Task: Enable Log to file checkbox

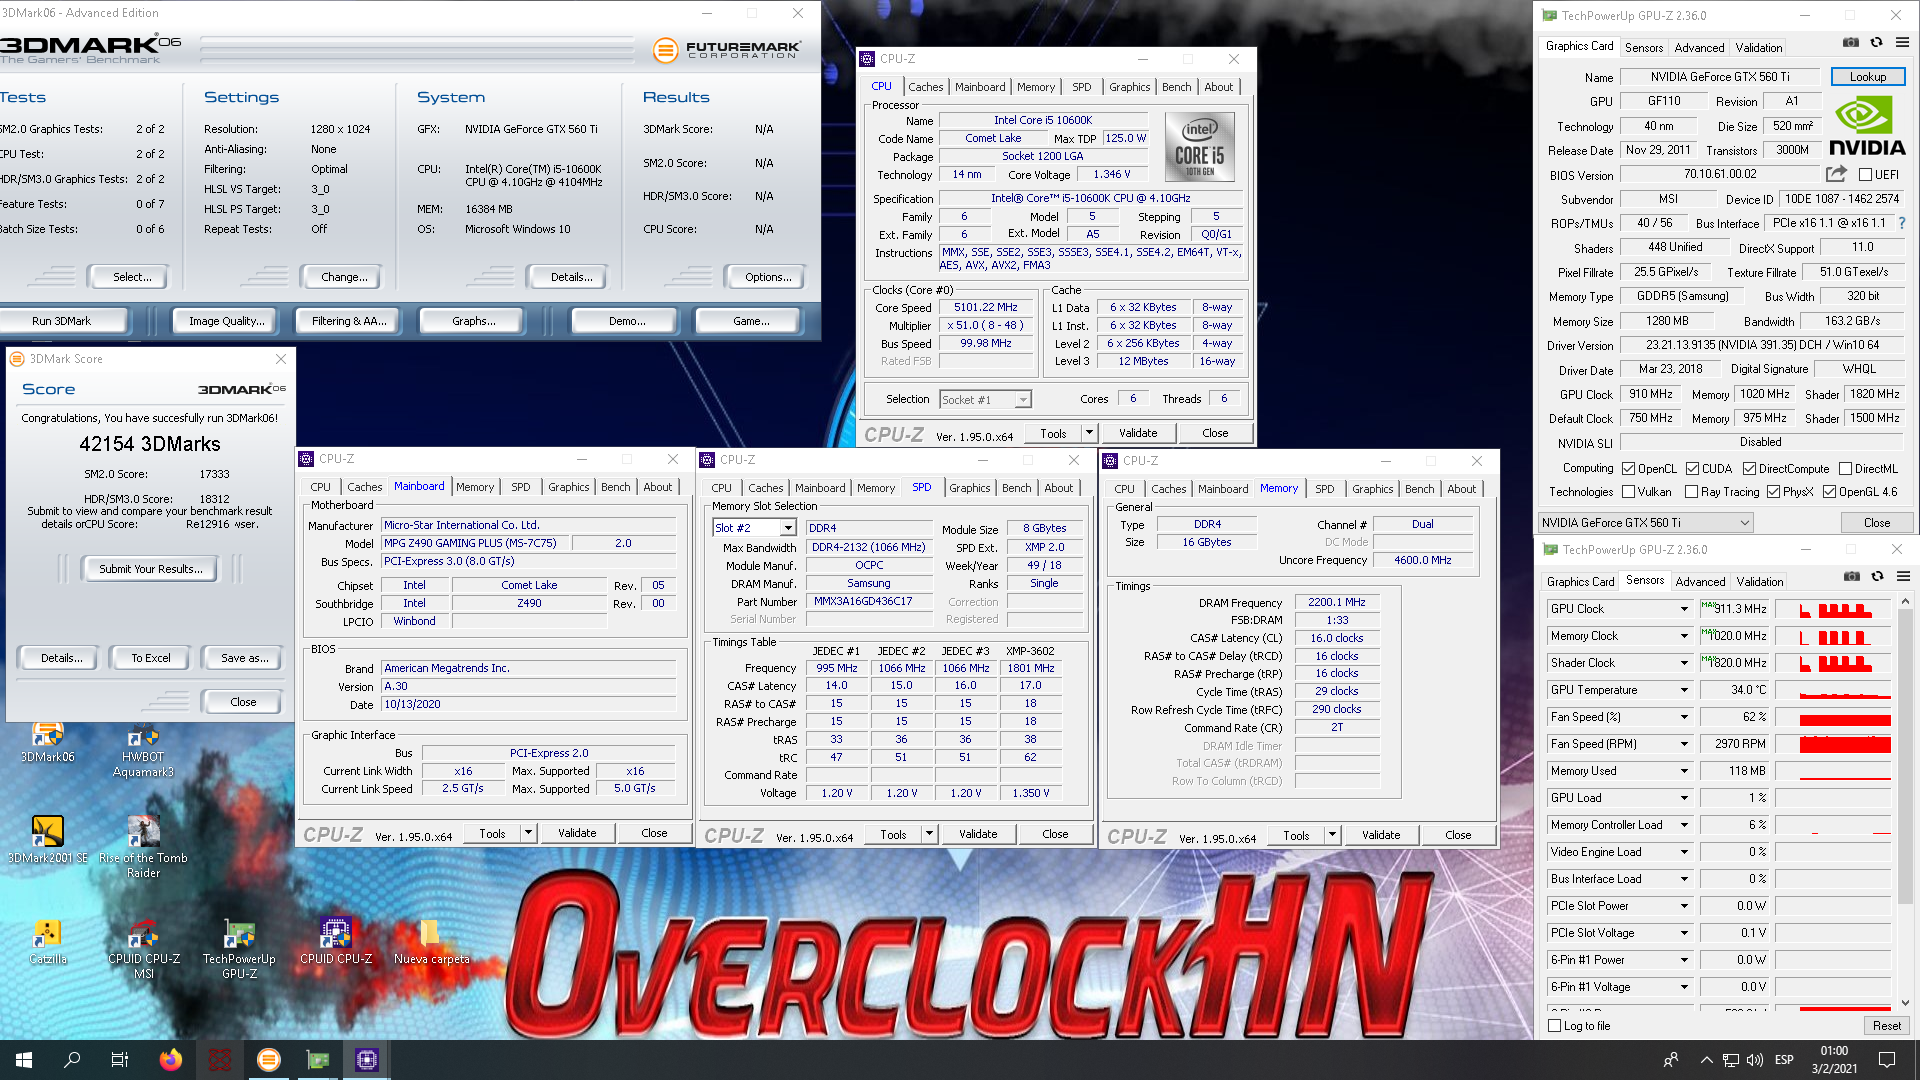Action: point(1554,1026)
